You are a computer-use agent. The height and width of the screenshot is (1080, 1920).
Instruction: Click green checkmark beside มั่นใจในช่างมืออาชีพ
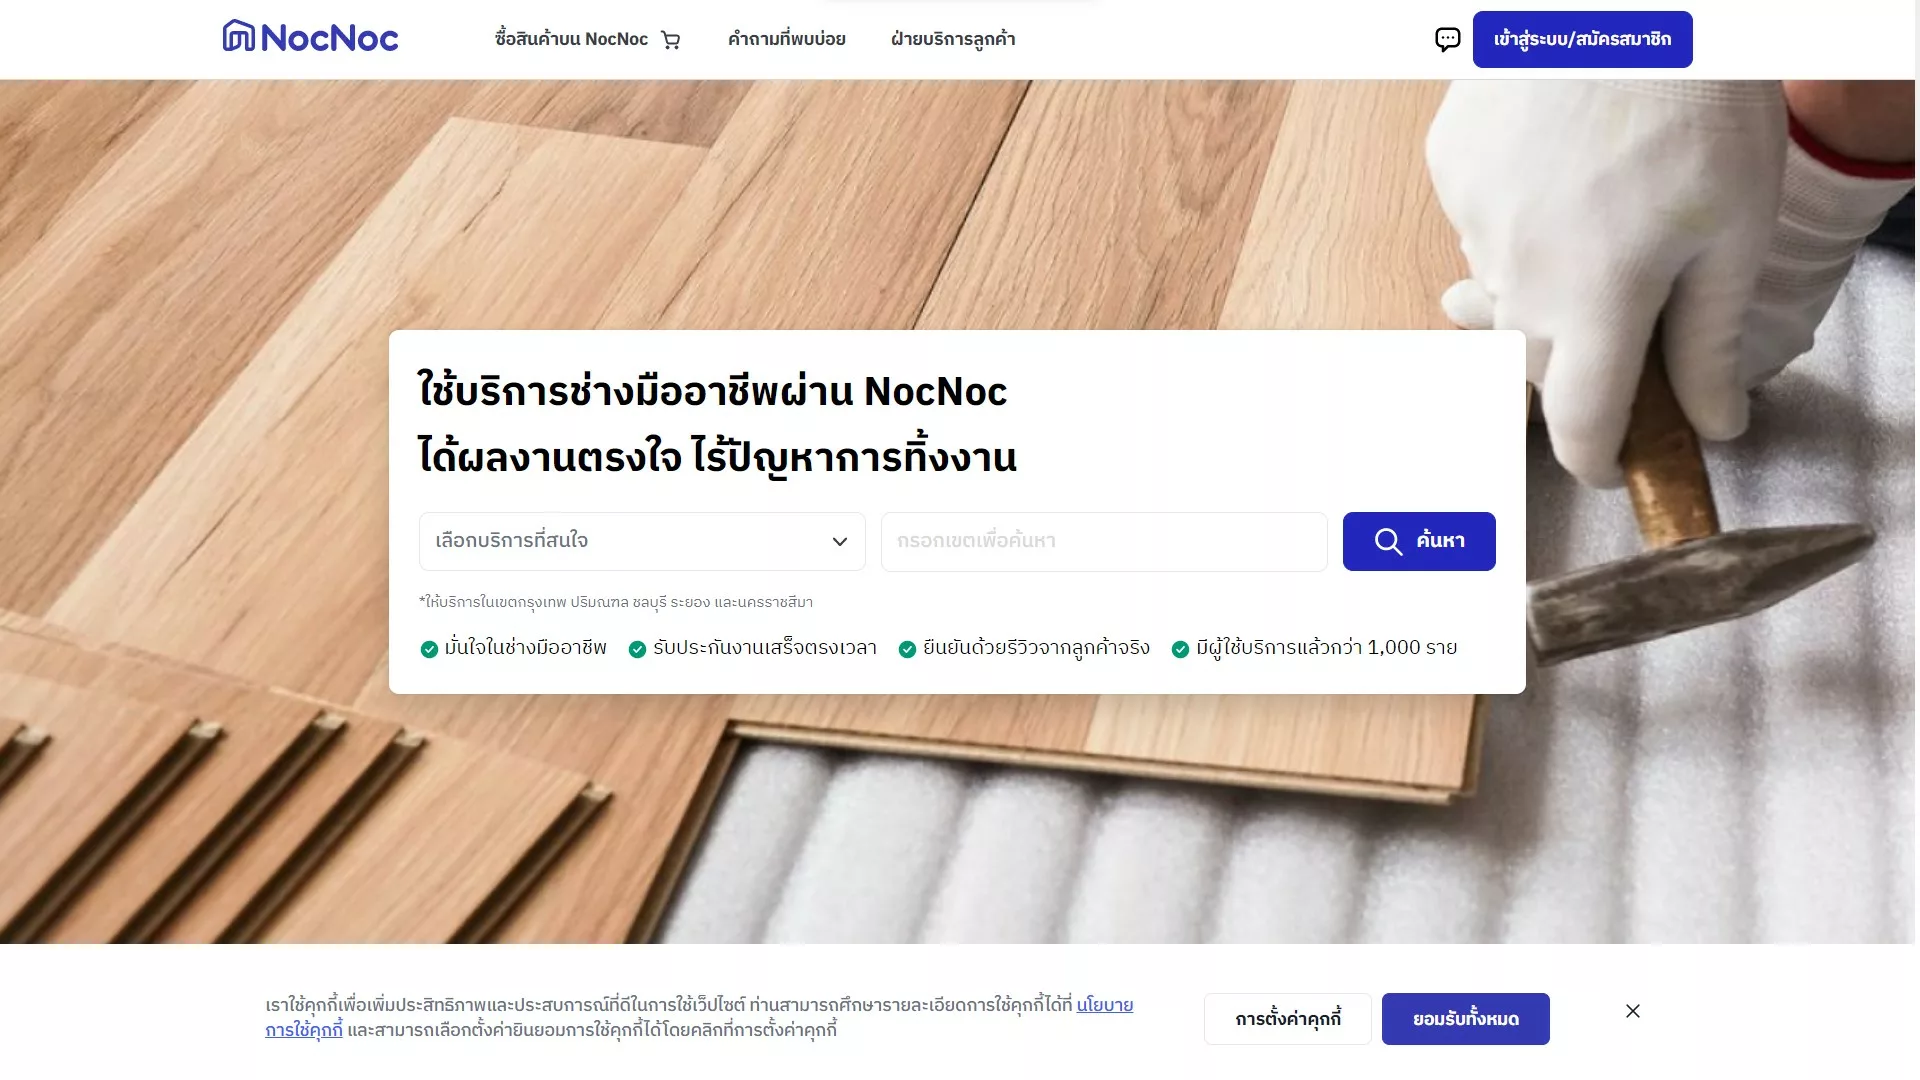pyautogui.click(x=429, y=649)
